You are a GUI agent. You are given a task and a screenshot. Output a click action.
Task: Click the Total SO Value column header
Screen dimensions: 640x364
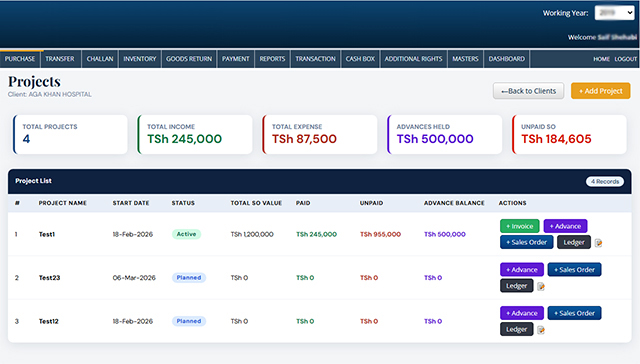(x=256, y=203)
